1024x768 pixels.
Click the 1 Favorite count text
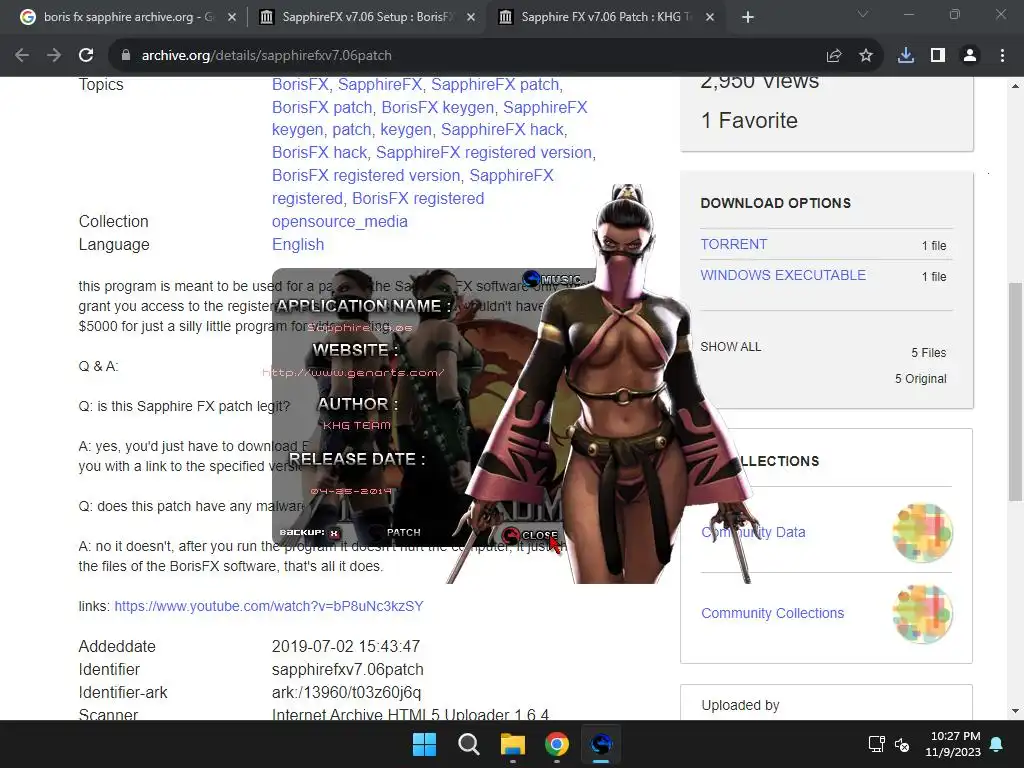click(x=749, y=120)
